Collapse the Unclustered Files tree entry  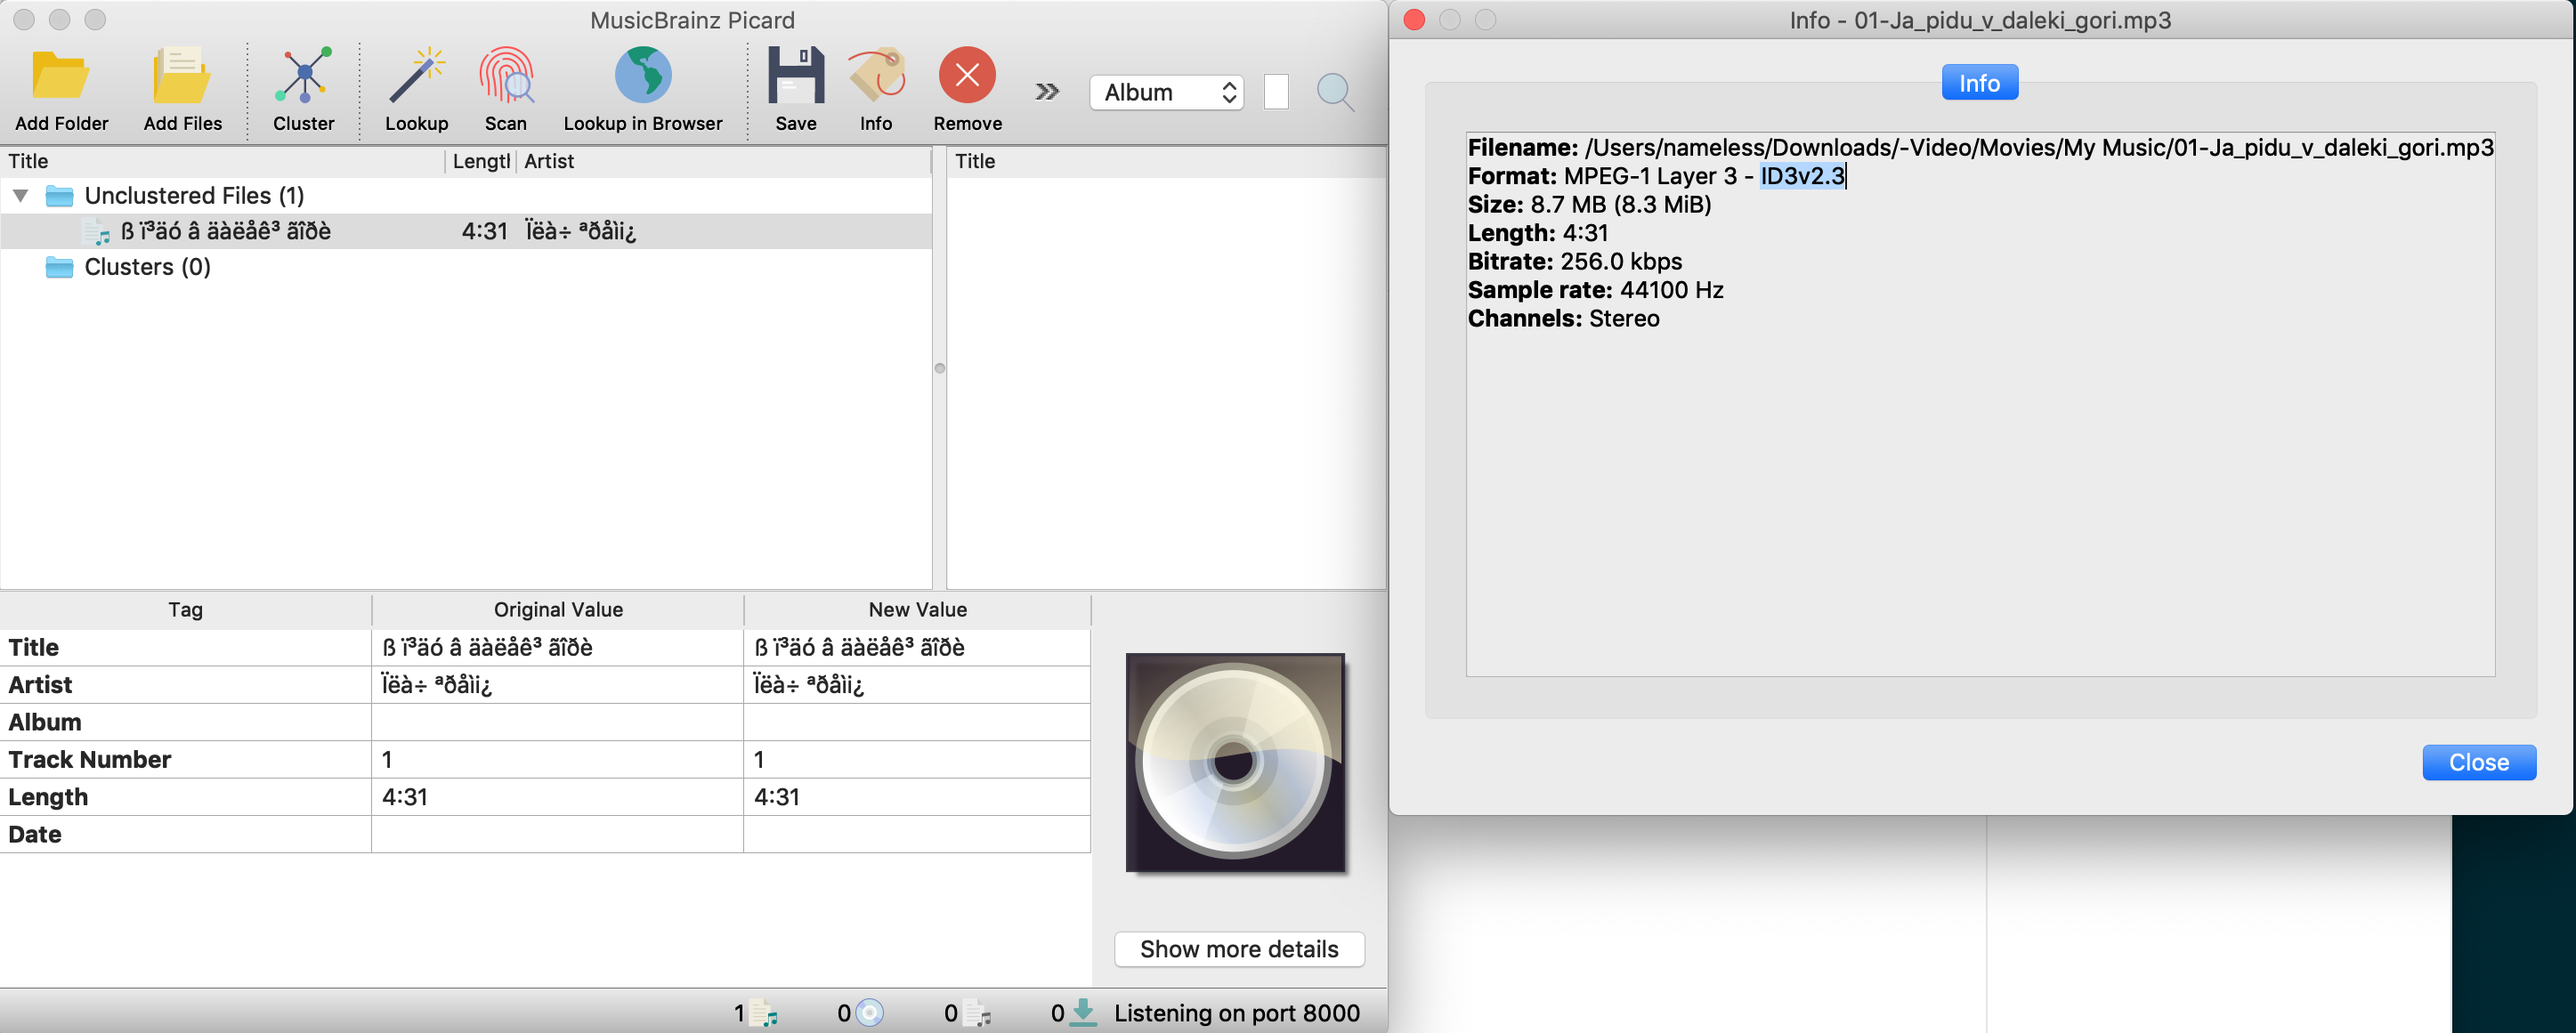(x=20, y=195)
